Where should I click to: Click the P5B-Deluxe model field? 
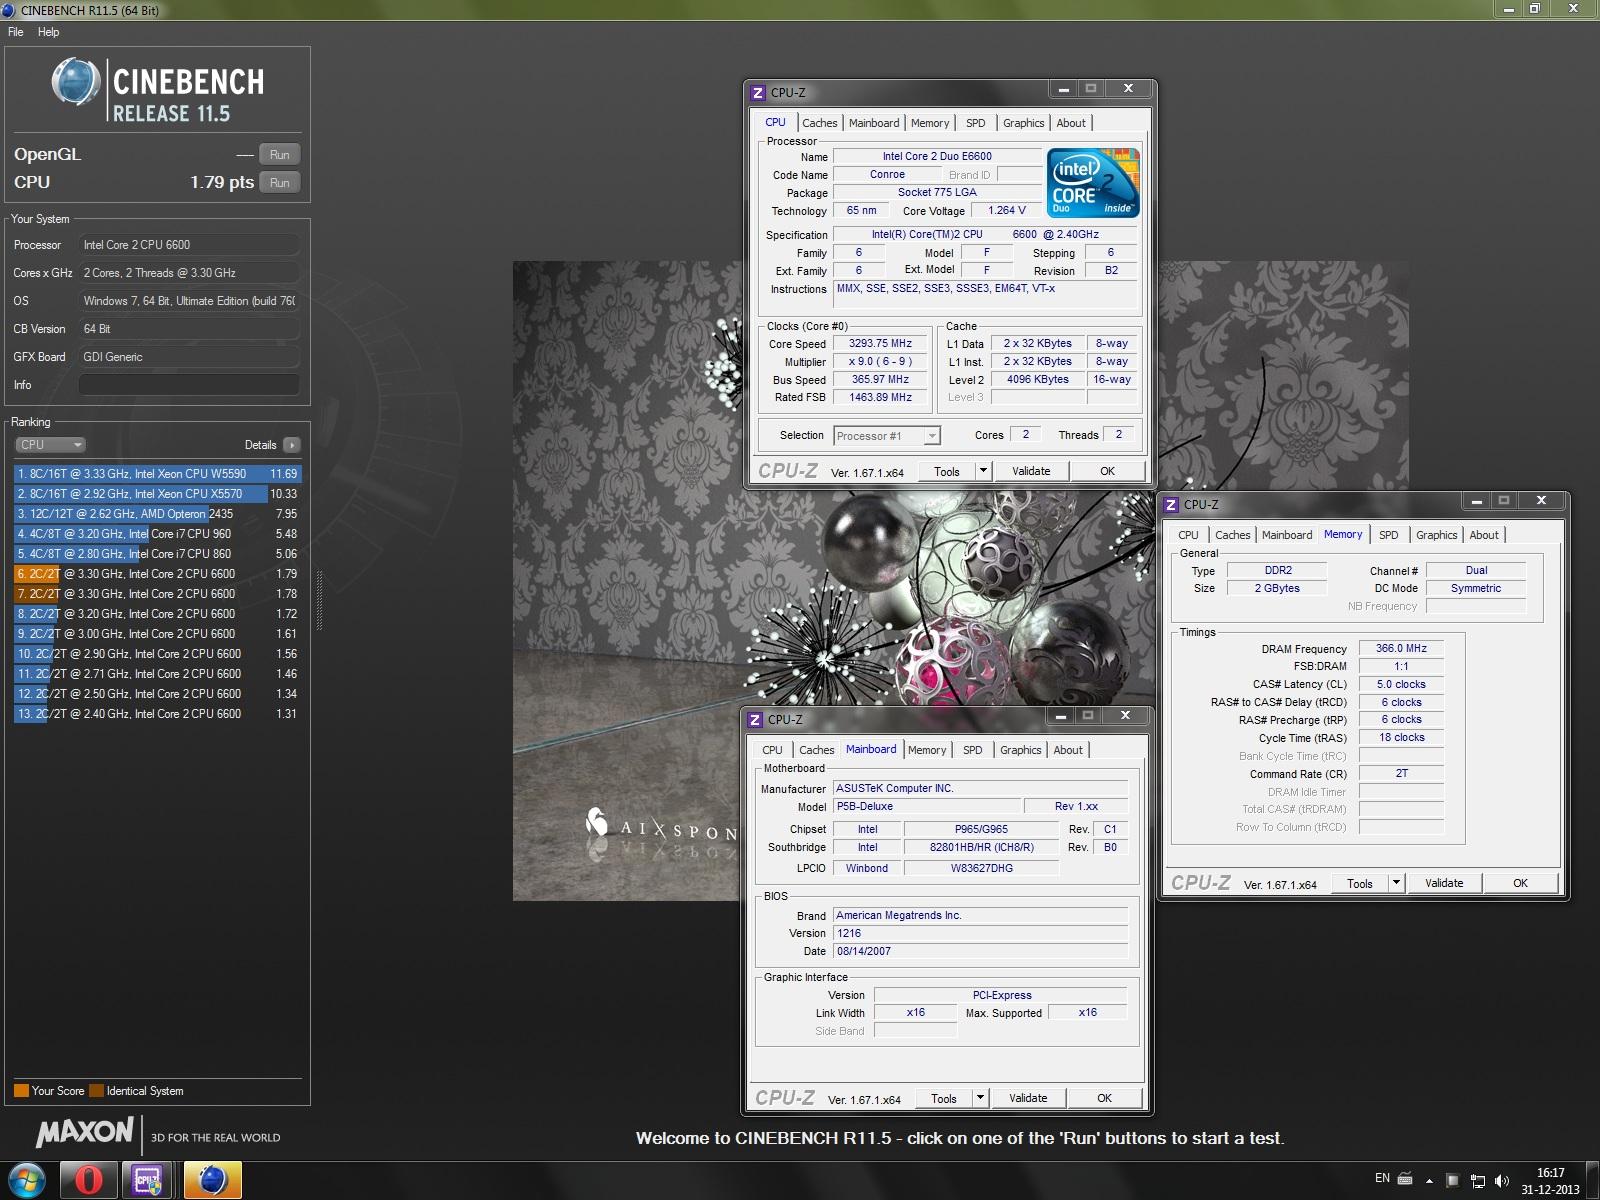point(927,806)
